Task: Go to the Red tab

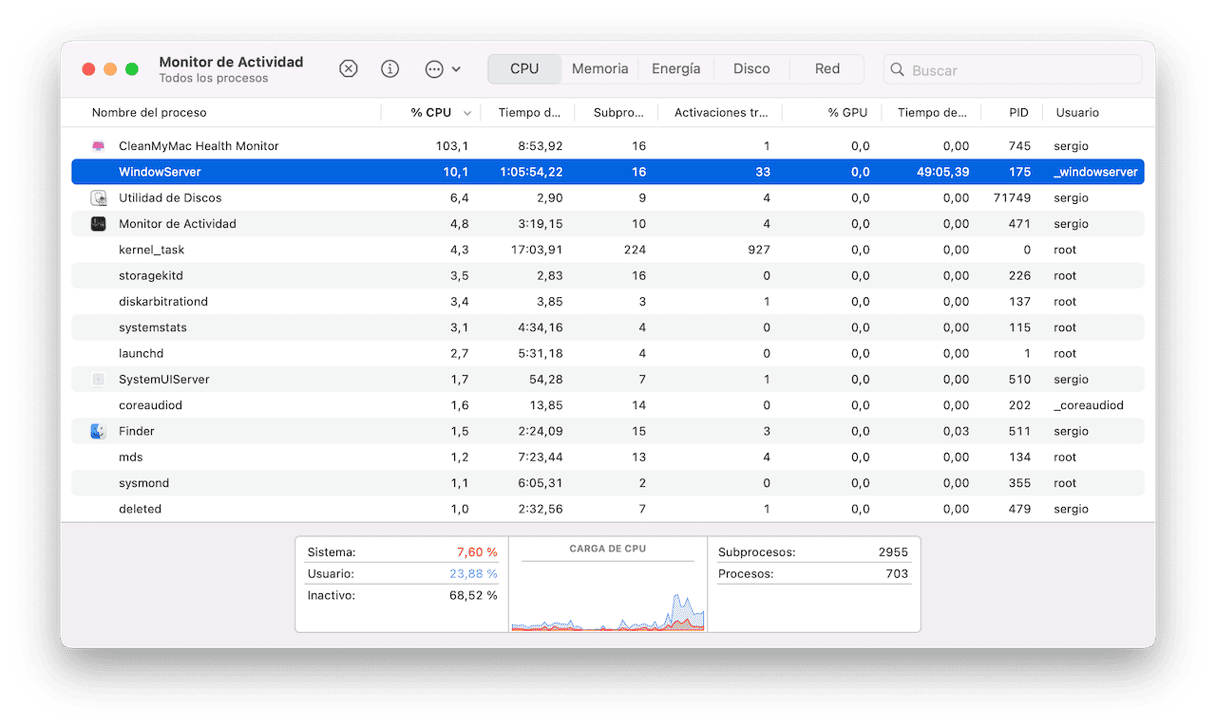Action: coord(827,69)
